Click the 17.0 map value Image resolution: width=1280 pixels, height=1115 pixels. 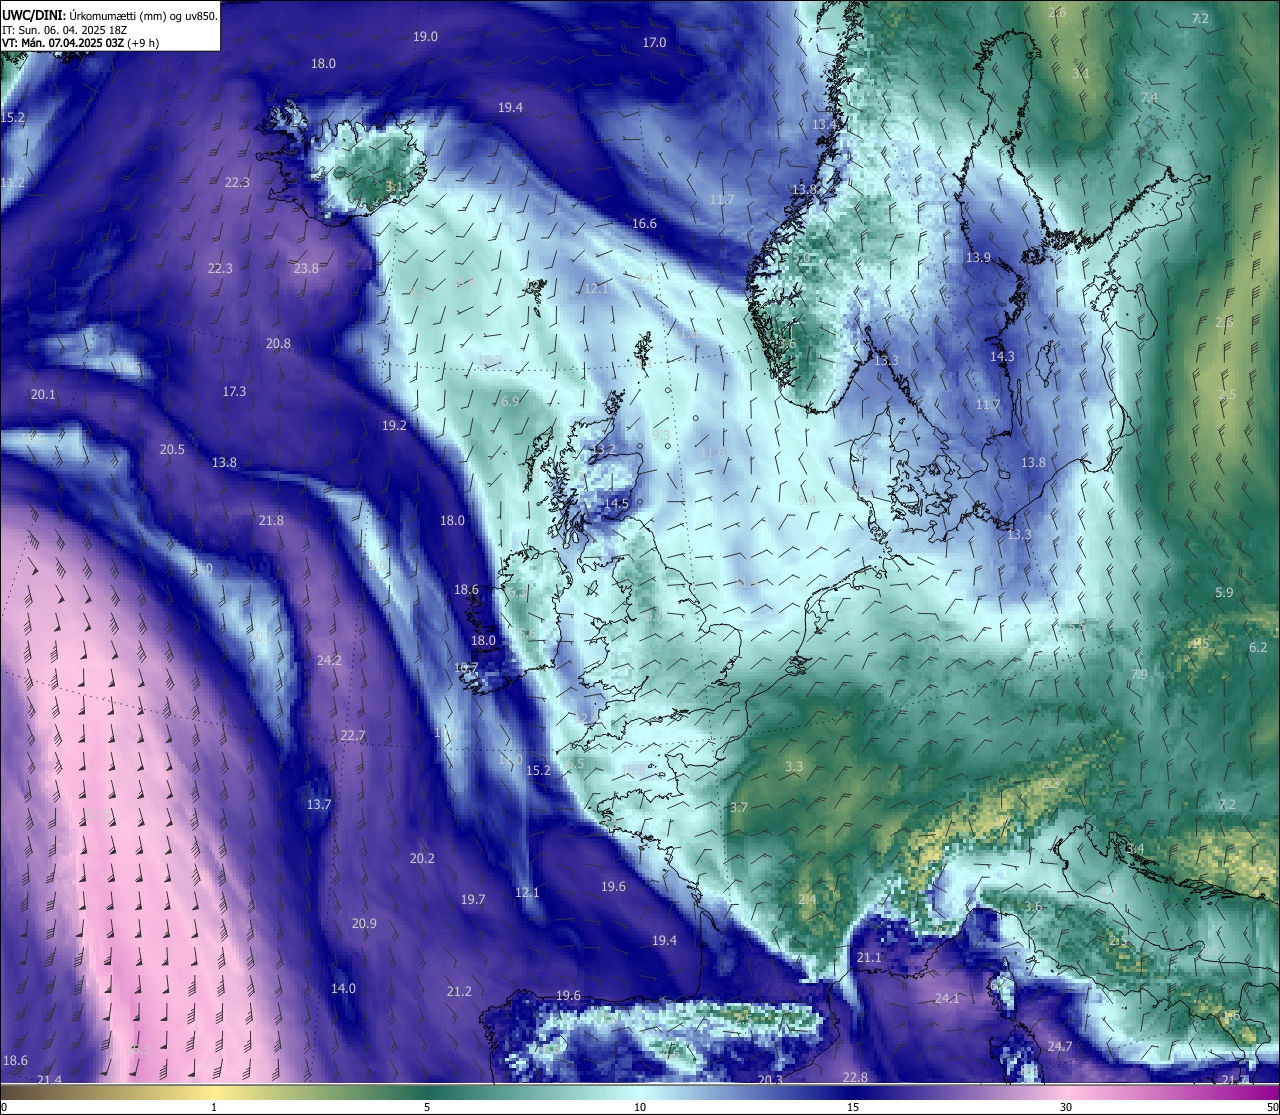tap(654, 42)
